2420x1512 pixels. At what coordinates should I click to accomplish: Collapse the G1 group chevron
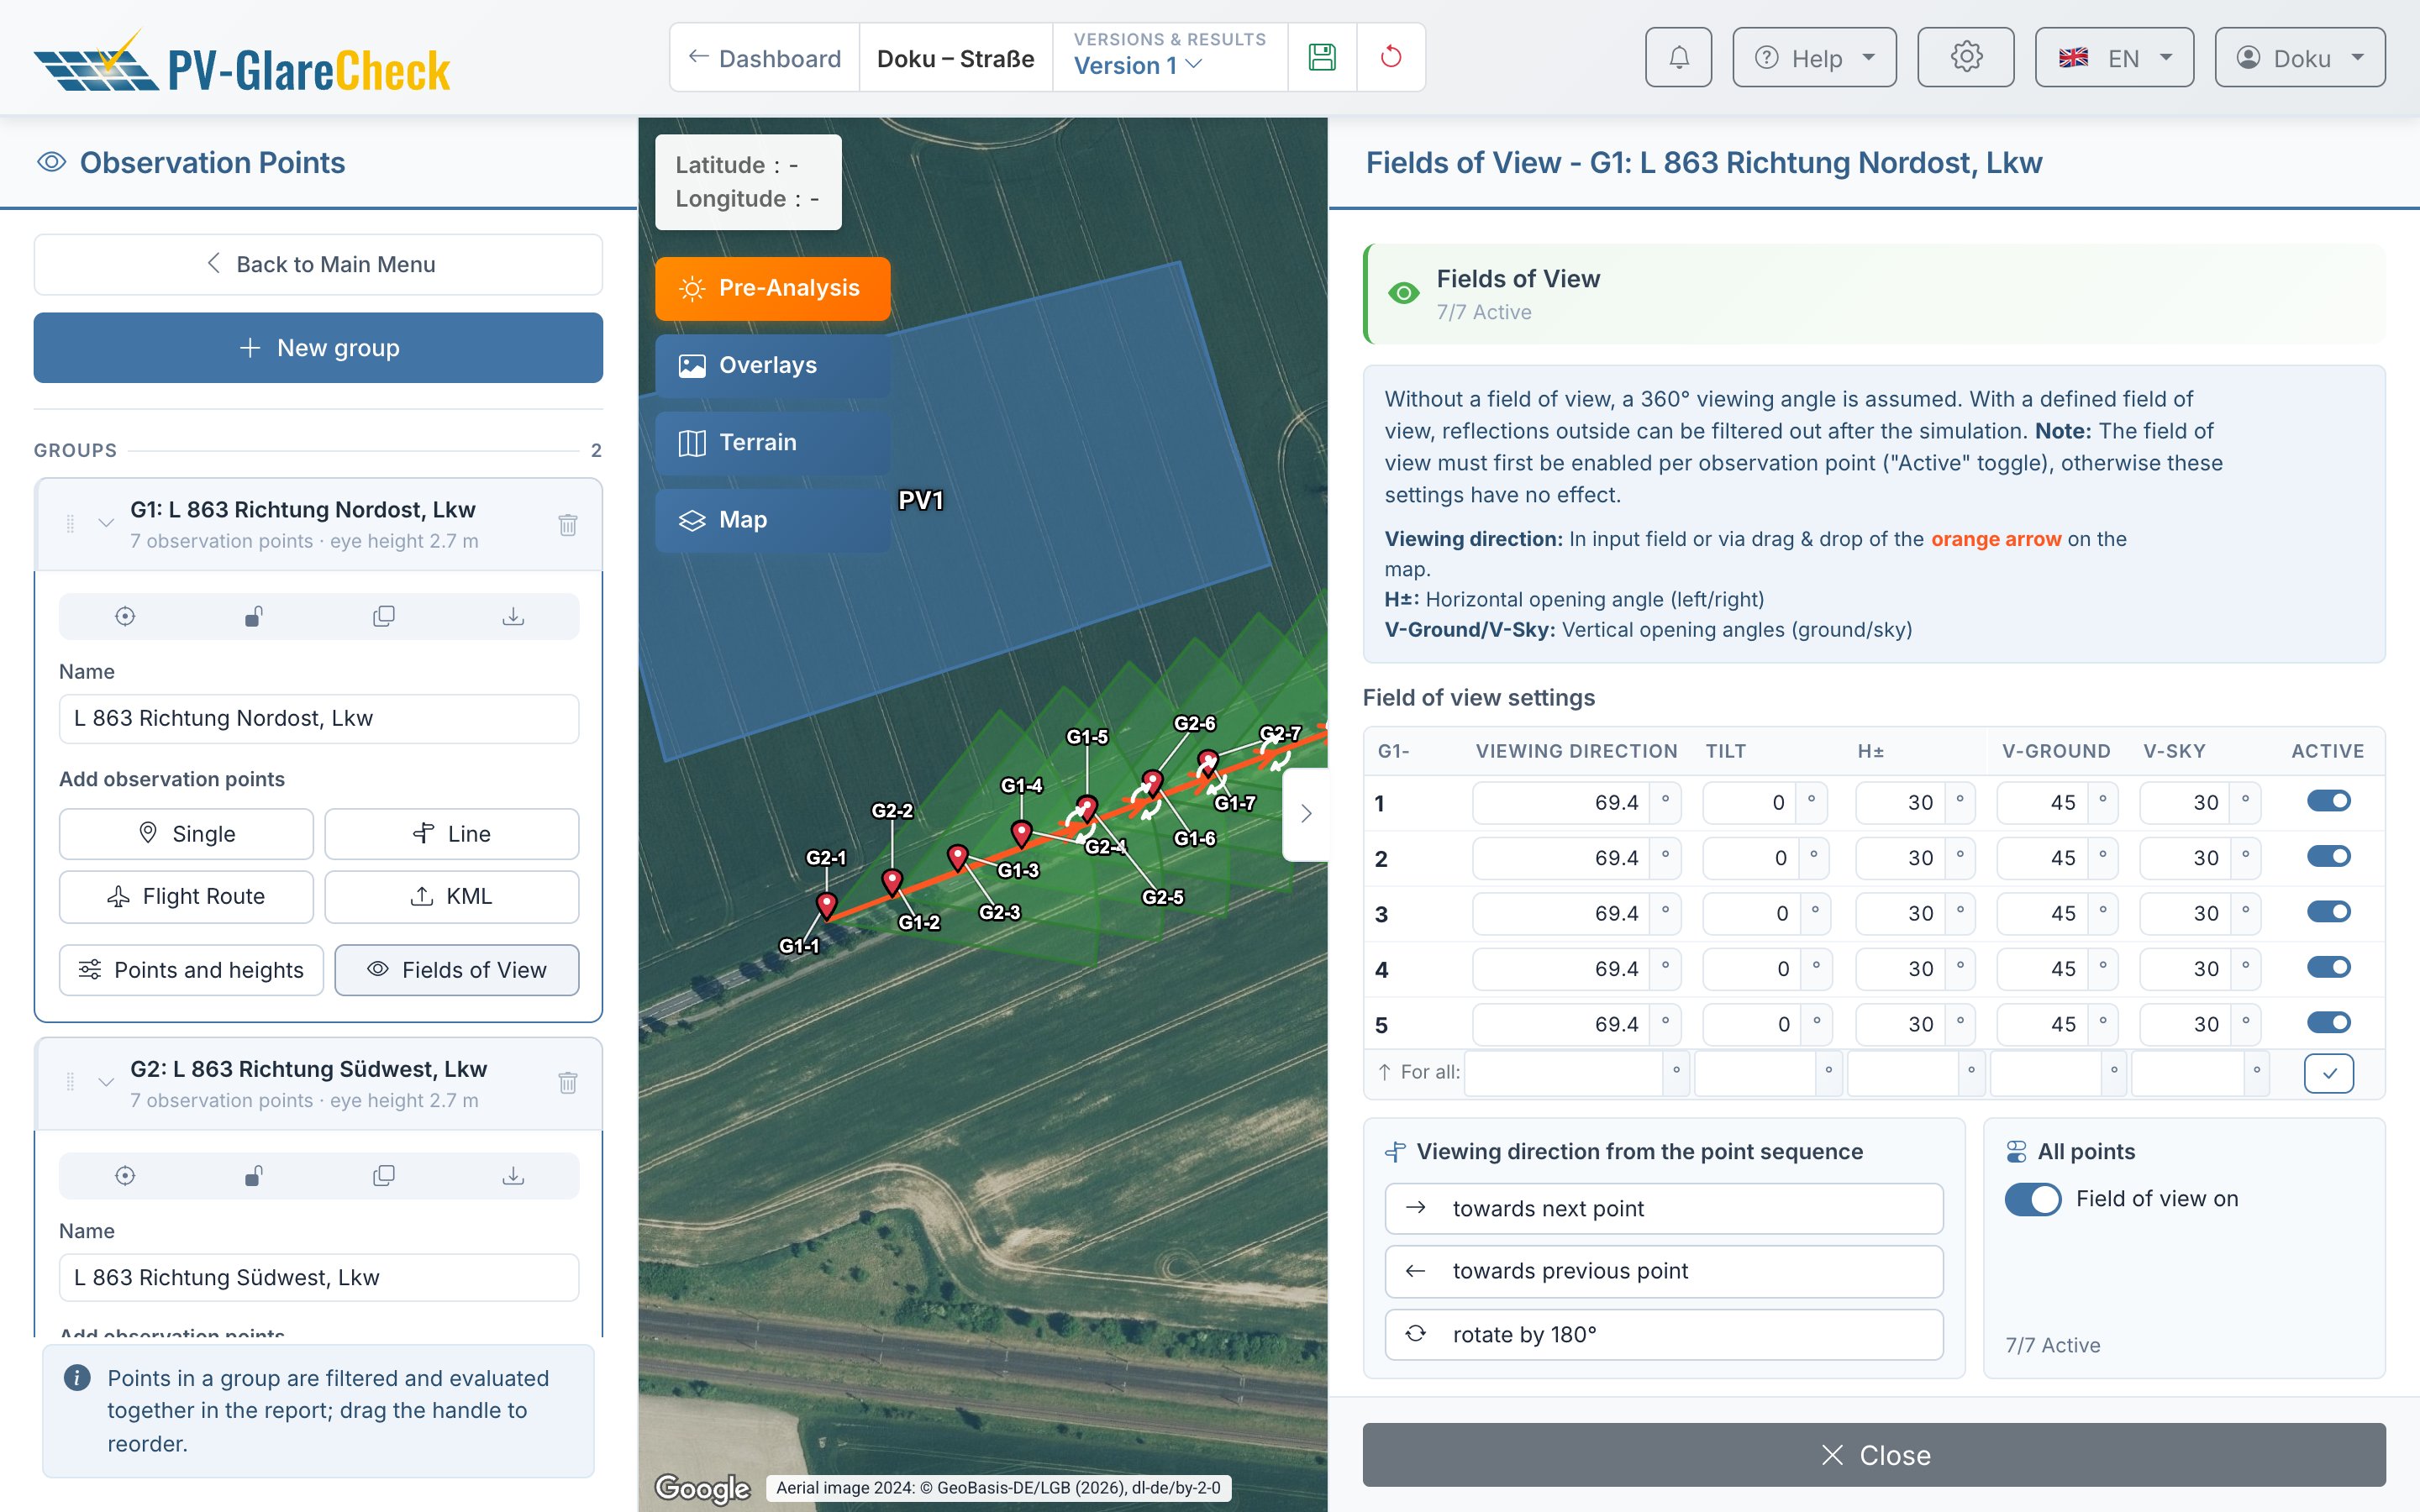pyautogui.click(x=106, y=523)
